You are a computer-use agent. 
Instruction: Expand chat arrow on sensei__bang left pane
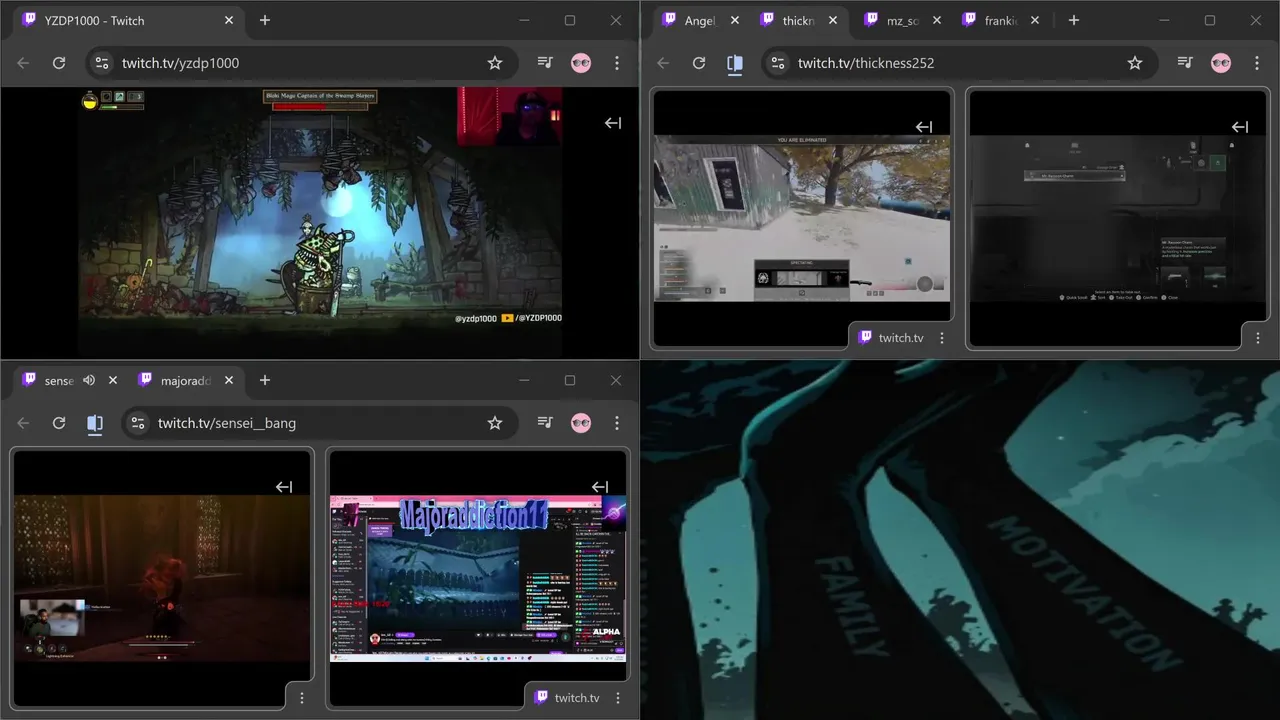tap(284, 487)
